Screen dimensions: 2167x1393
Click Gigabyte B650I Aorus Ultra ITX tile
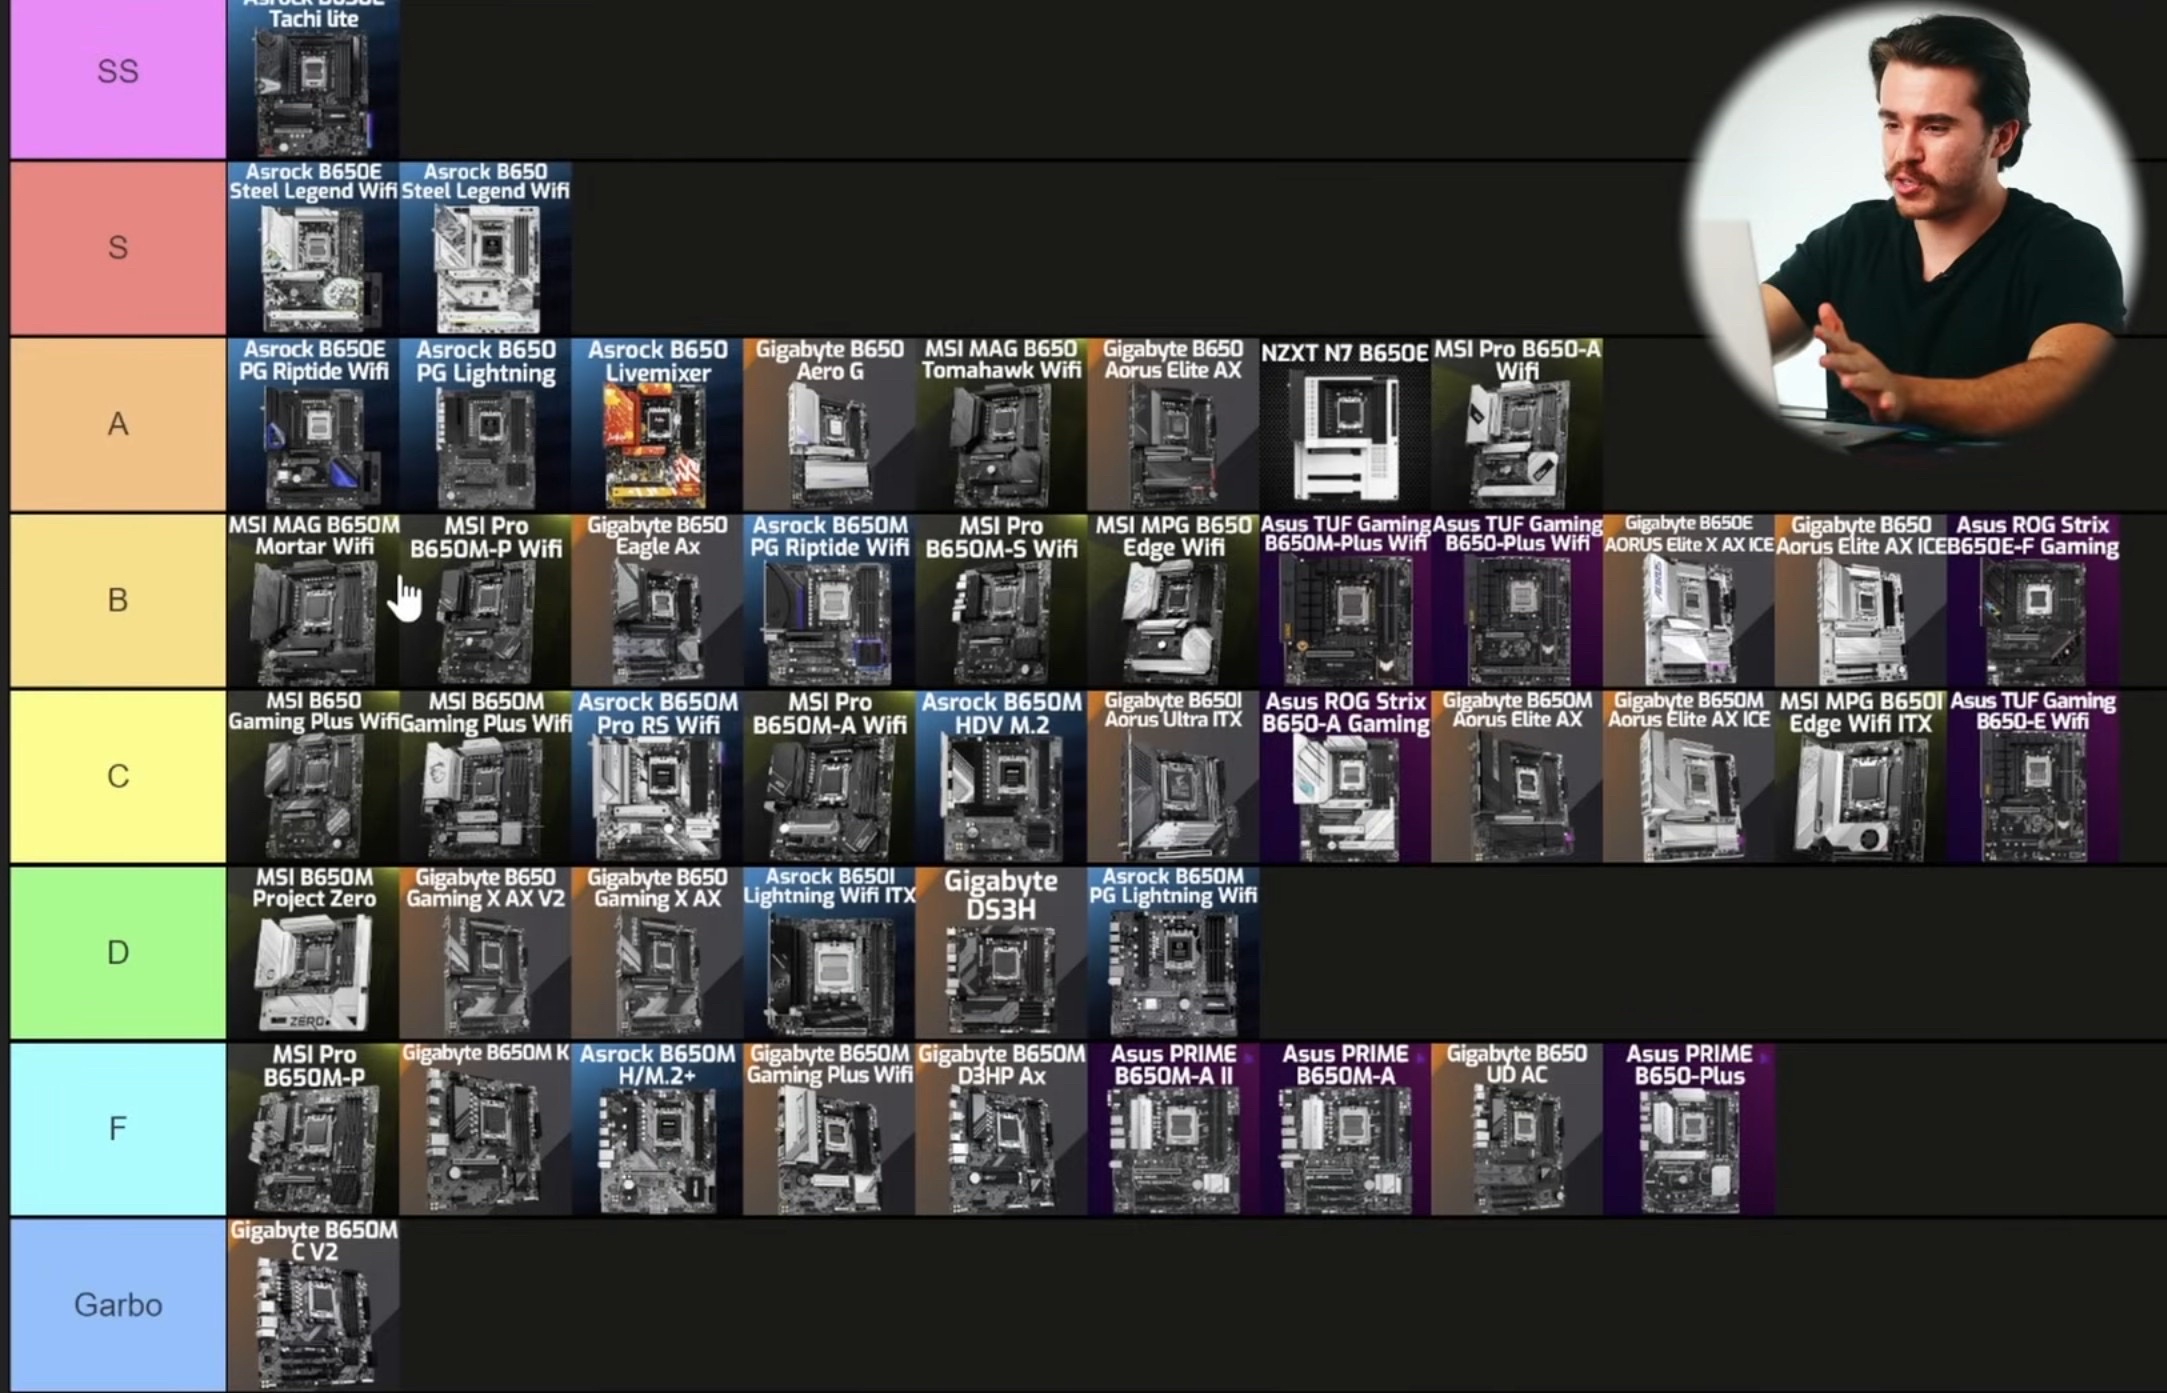coord(1173,776)
